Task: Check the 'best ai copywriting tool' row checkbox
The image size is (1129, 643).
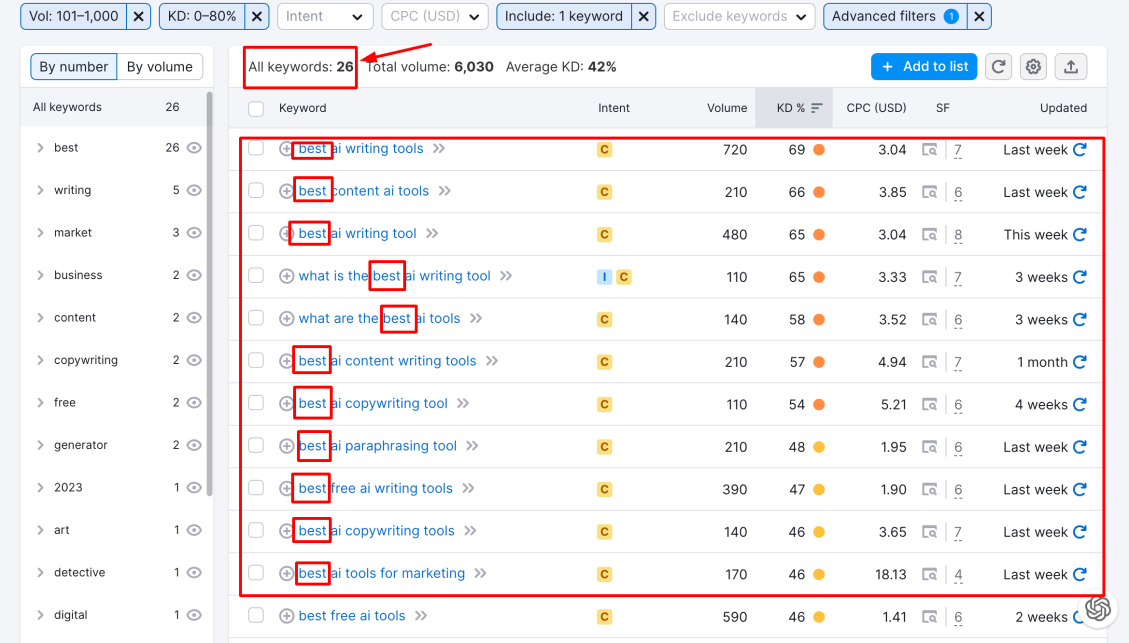Action: (256, 404)
